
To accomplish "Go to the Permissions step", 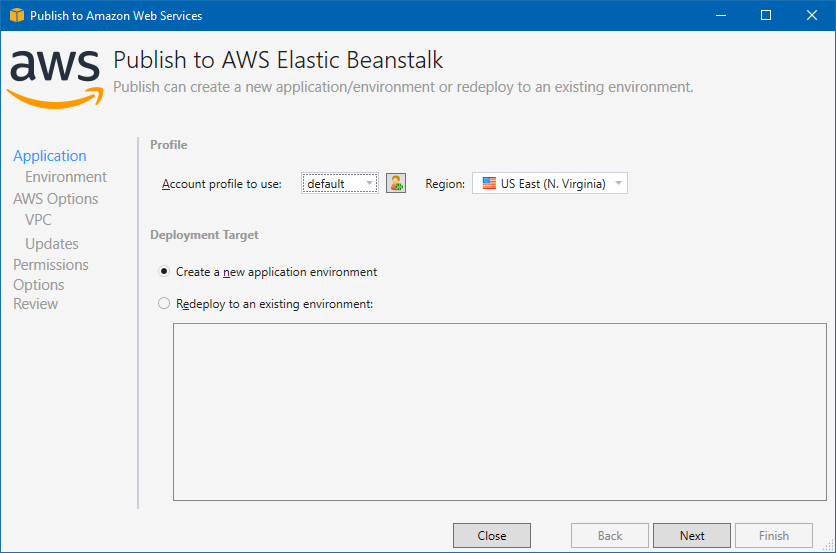I will (51, 265).
